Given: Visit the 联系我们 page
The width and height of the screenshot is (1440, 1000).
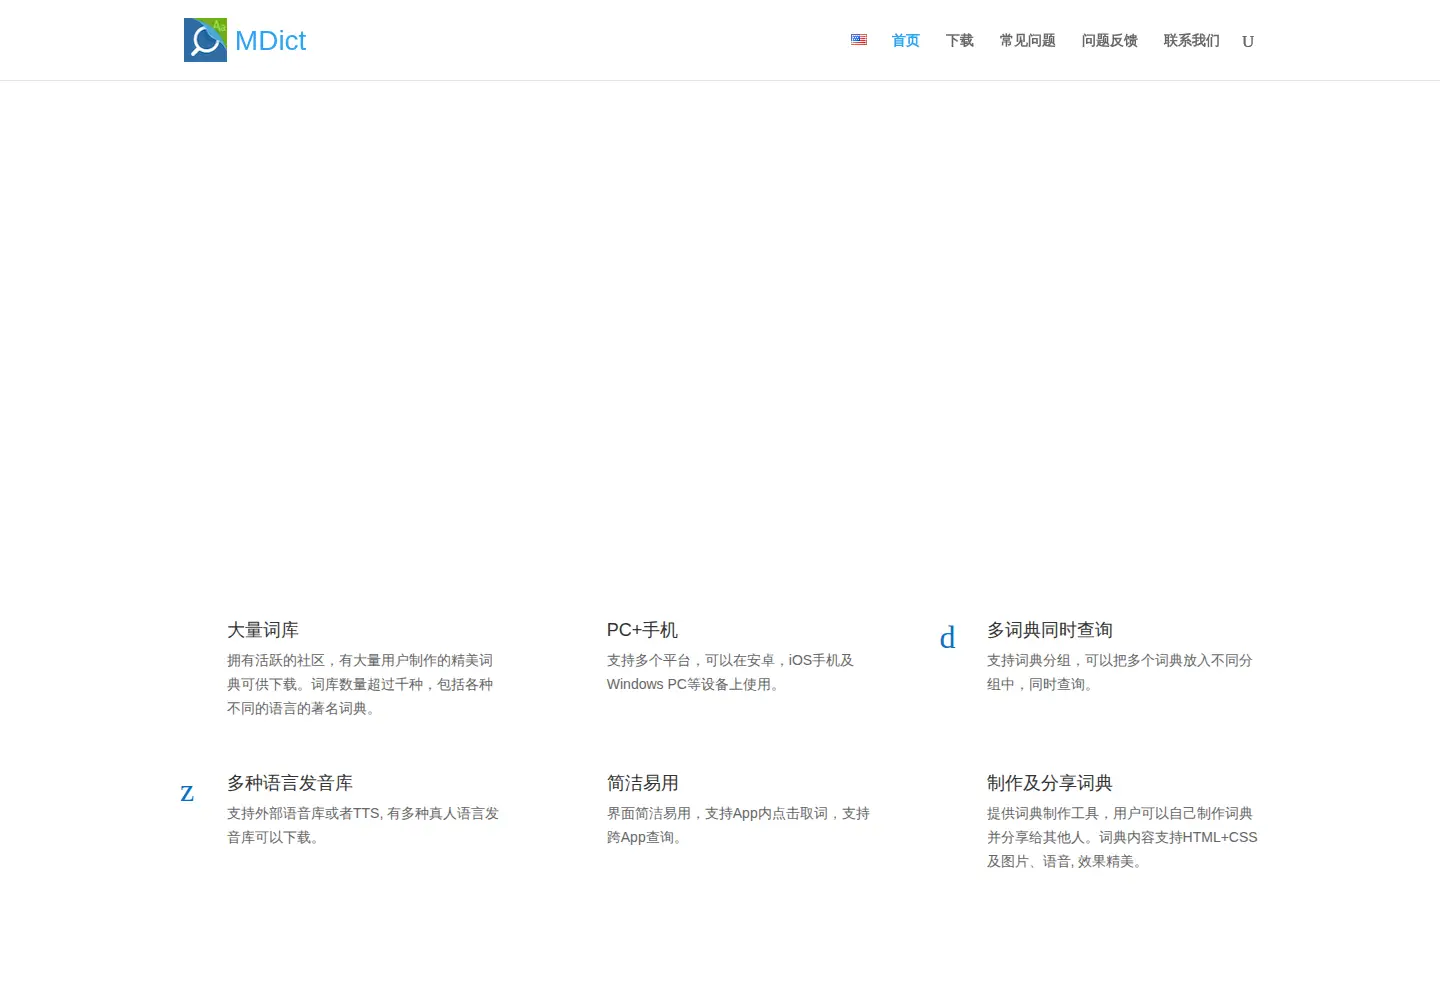Looking at the screenshot, I should tap(1192, 41).
